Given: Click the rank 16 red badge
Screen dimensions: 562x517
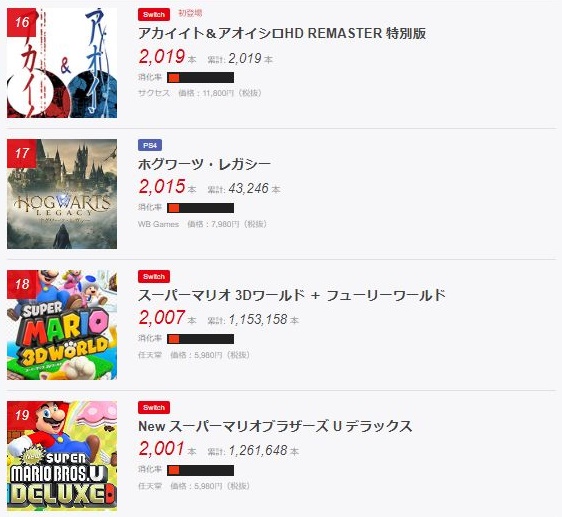Looking at the screenshot, I should [22, 23].
